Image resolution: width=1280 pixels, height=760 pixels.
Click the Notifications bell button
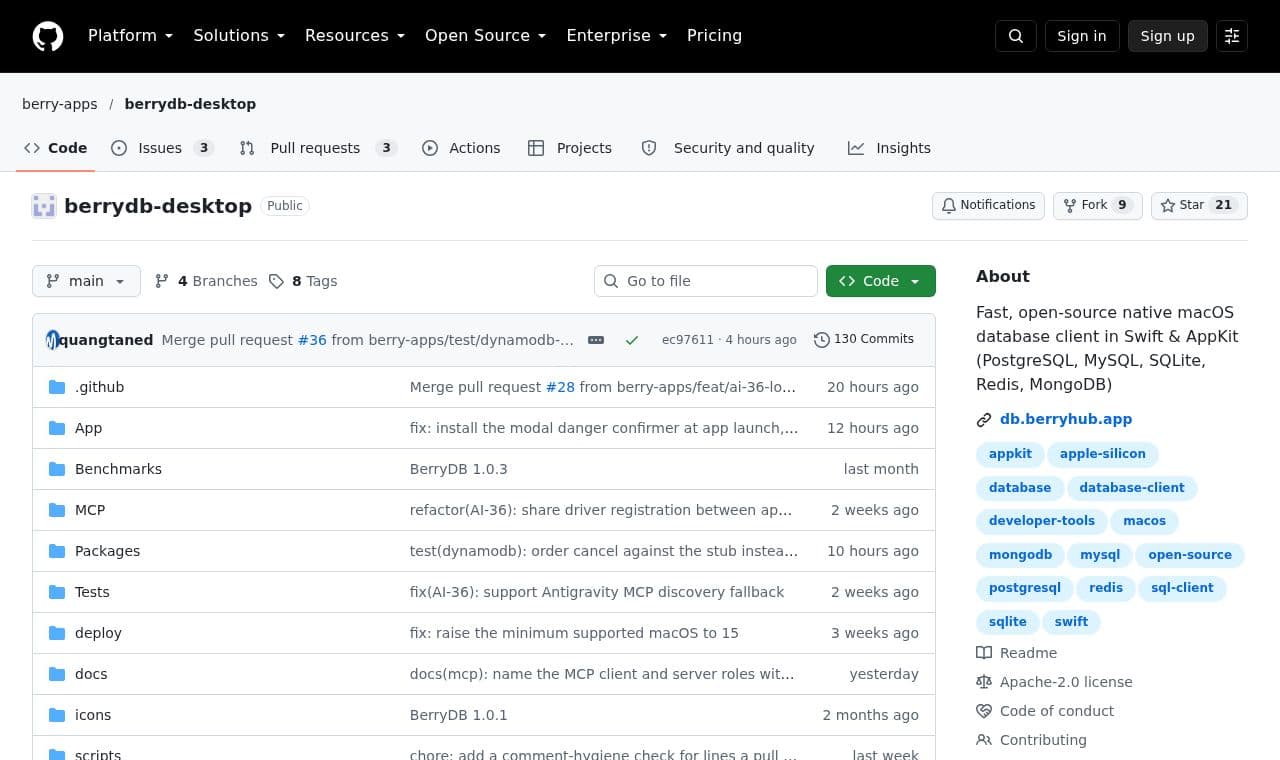(988, 205)
